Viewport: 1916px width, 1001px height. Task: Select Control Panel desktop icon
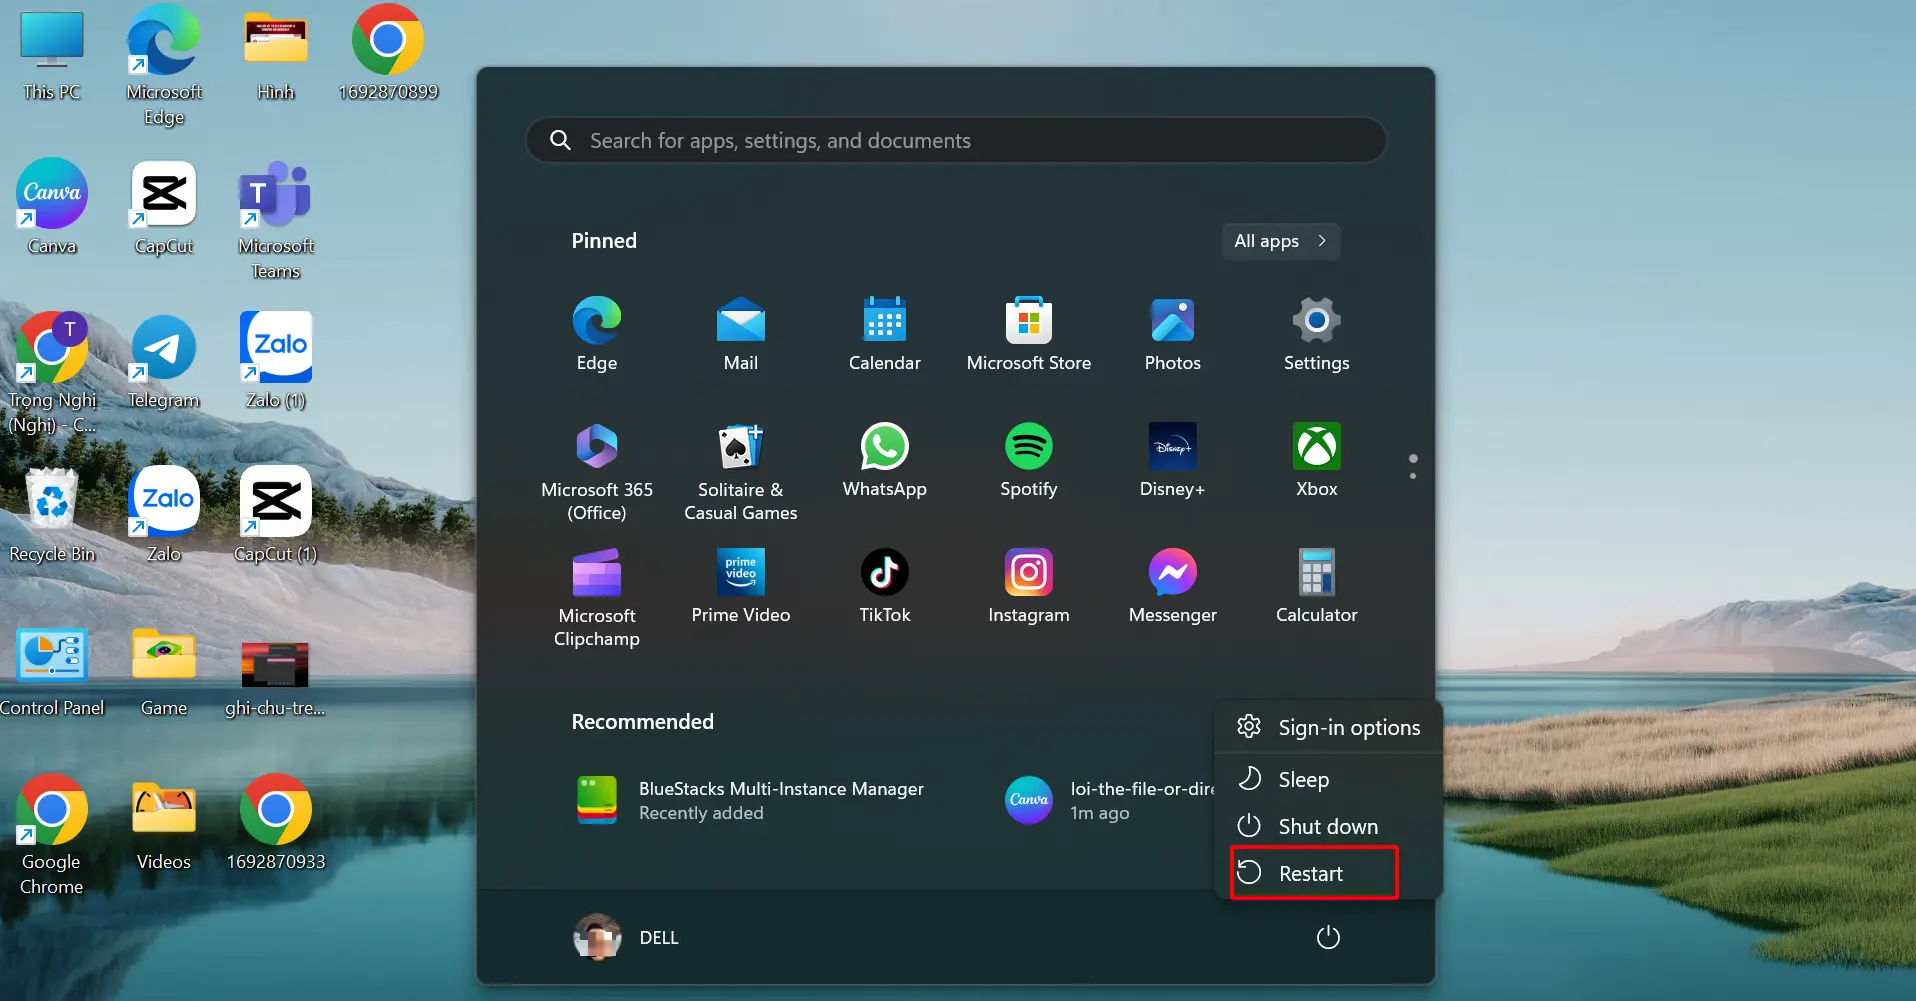click(52, 672)
